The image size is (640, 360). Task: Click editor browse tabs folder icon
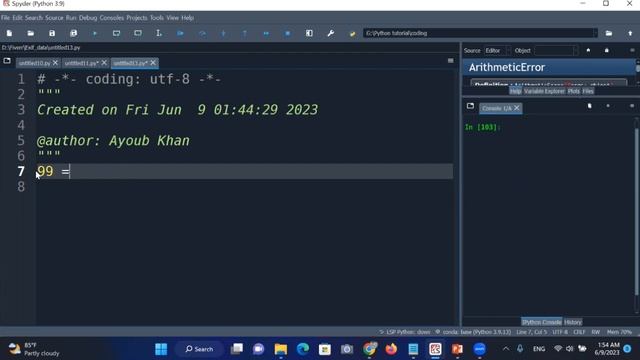pyautogui.click(x=7, y=61)
